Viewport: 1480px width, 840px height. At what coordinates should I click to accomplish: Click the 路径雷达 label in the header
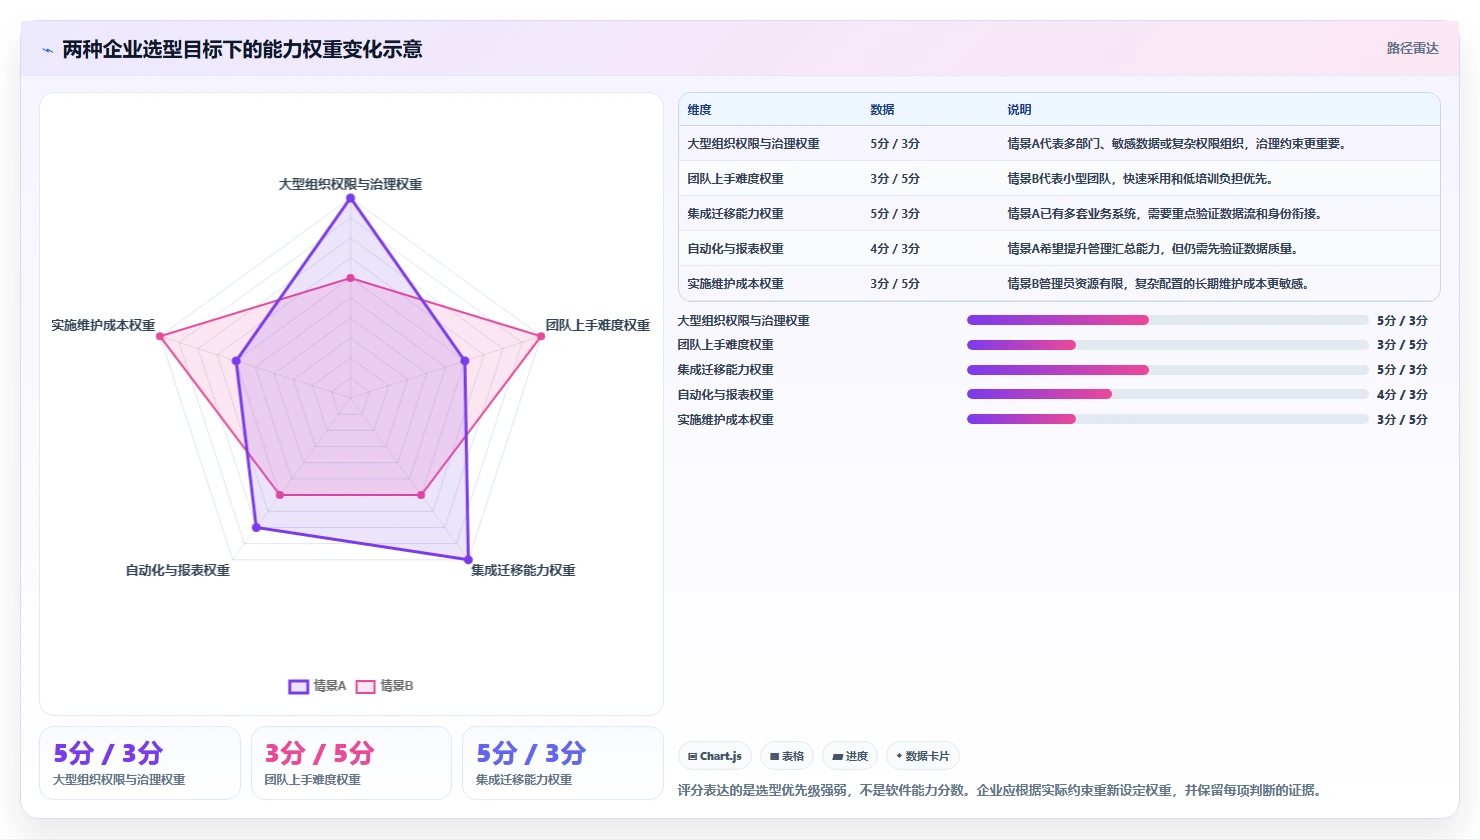[x=1412, y=49]
